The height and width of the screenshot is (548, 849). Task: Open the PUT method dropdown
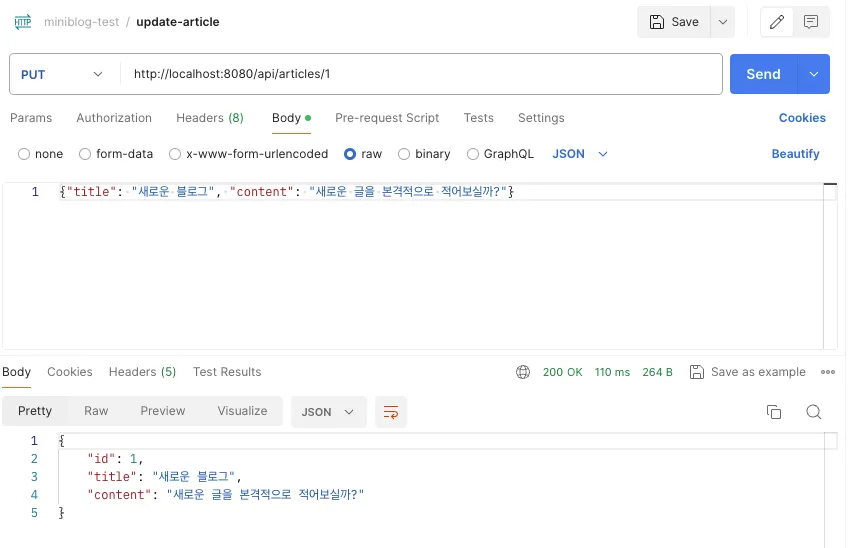pyautogui.click(x=63, y=74)
